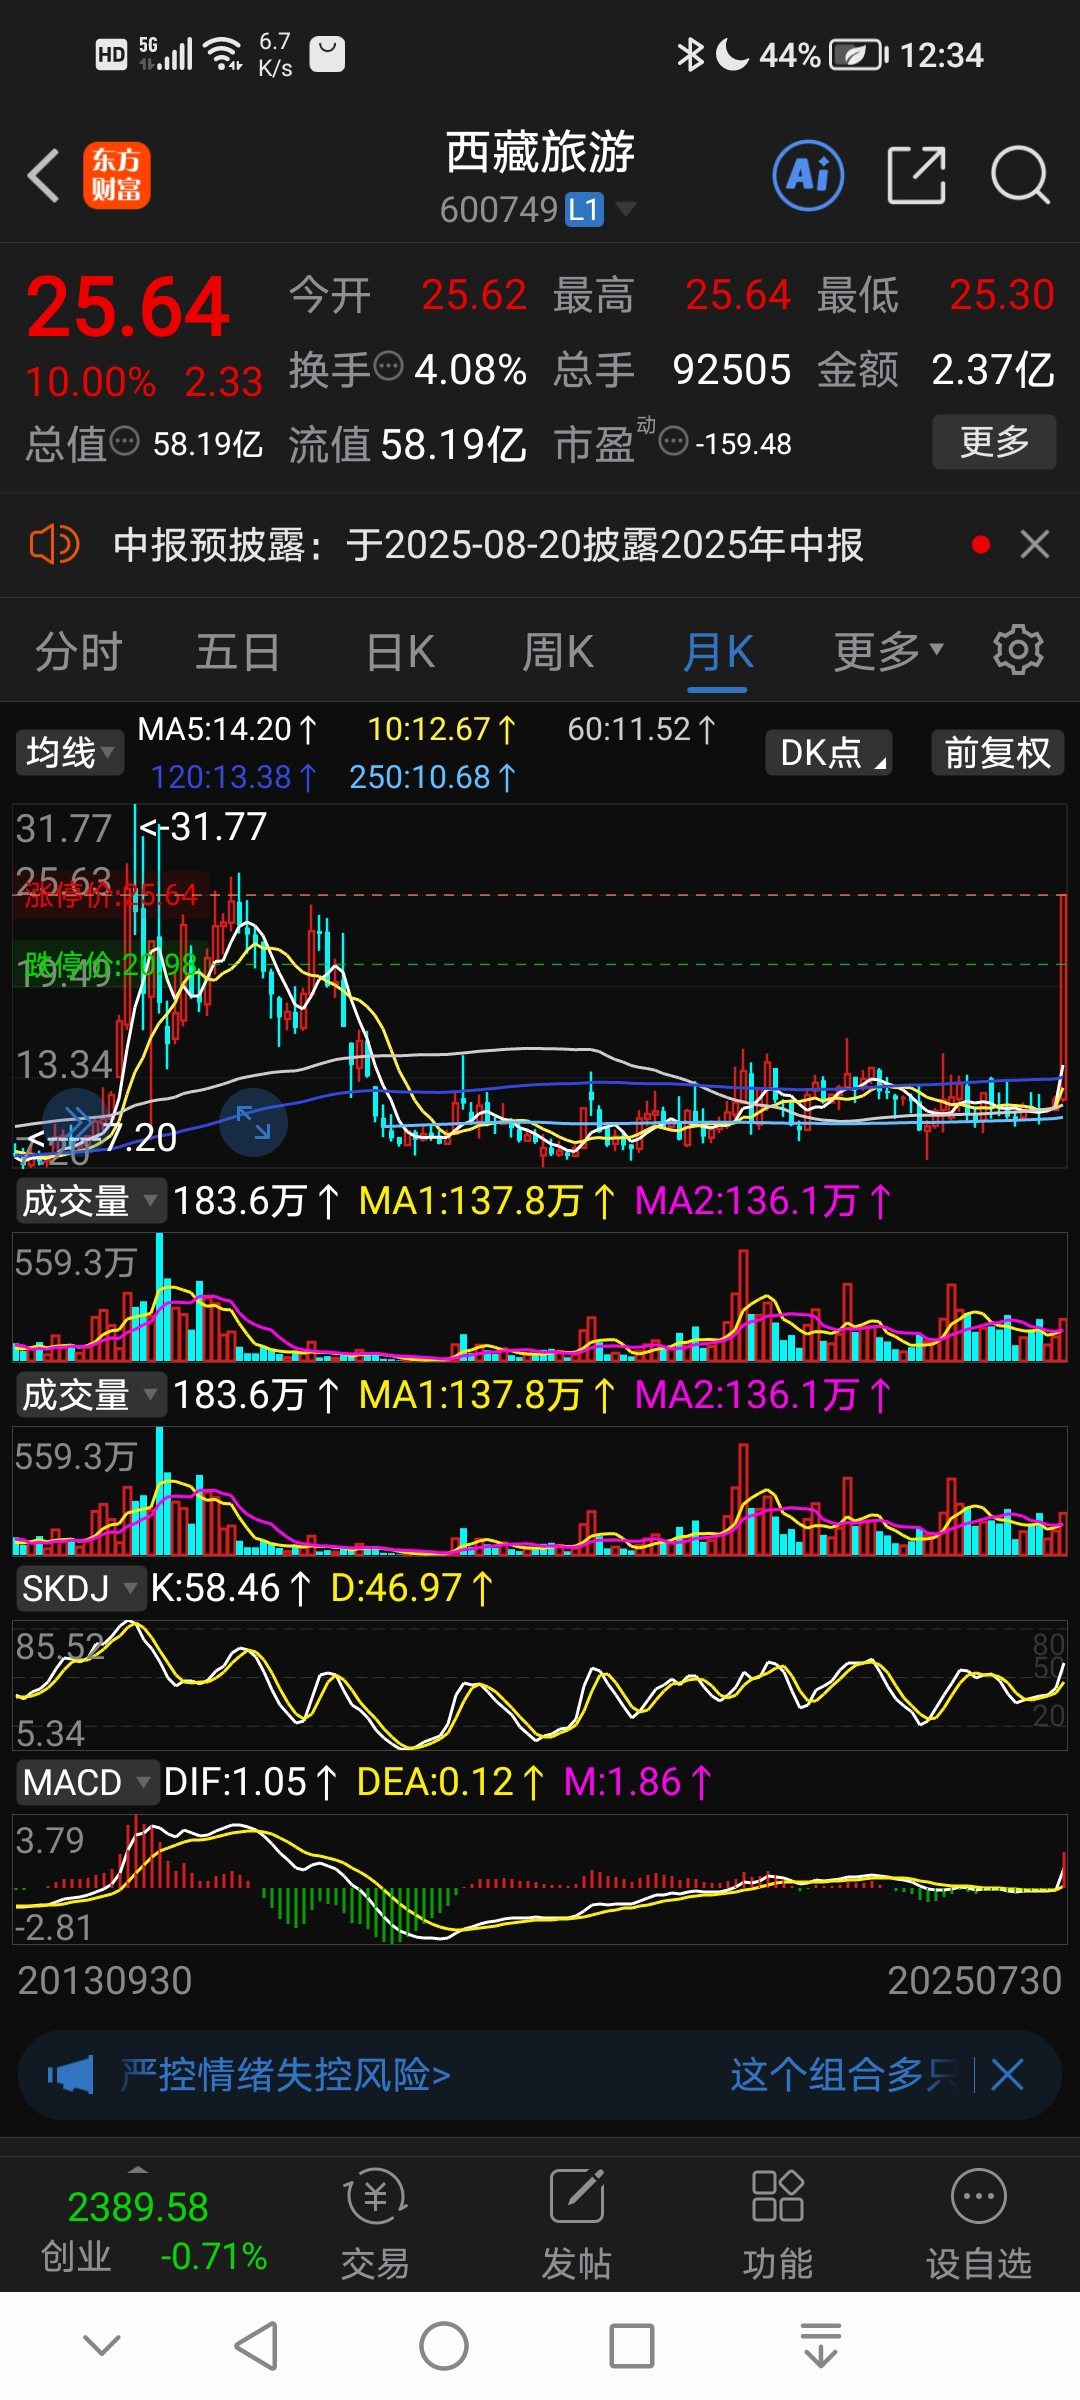Close the 严控情绪失控风险 banner
The width and height of the screenshot is (1080, 2400).
pyautogui.click(x=1007, y=2075)
